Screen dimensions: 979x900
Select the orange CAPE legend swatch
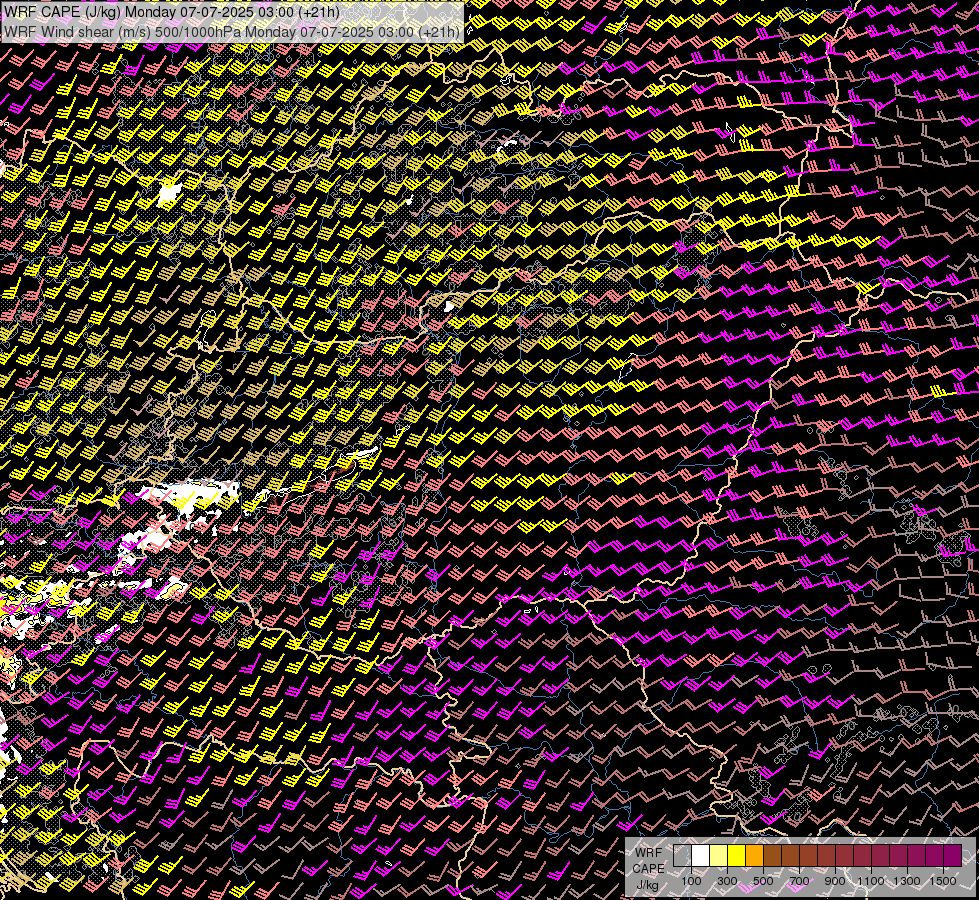click(x=755, y=856)
